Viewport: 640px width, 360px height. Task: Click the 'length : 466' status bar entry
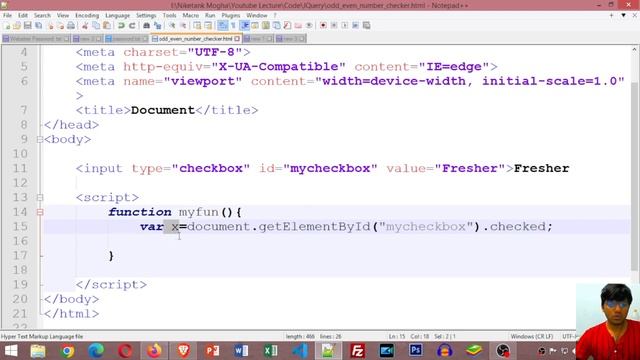pos(300,336)
